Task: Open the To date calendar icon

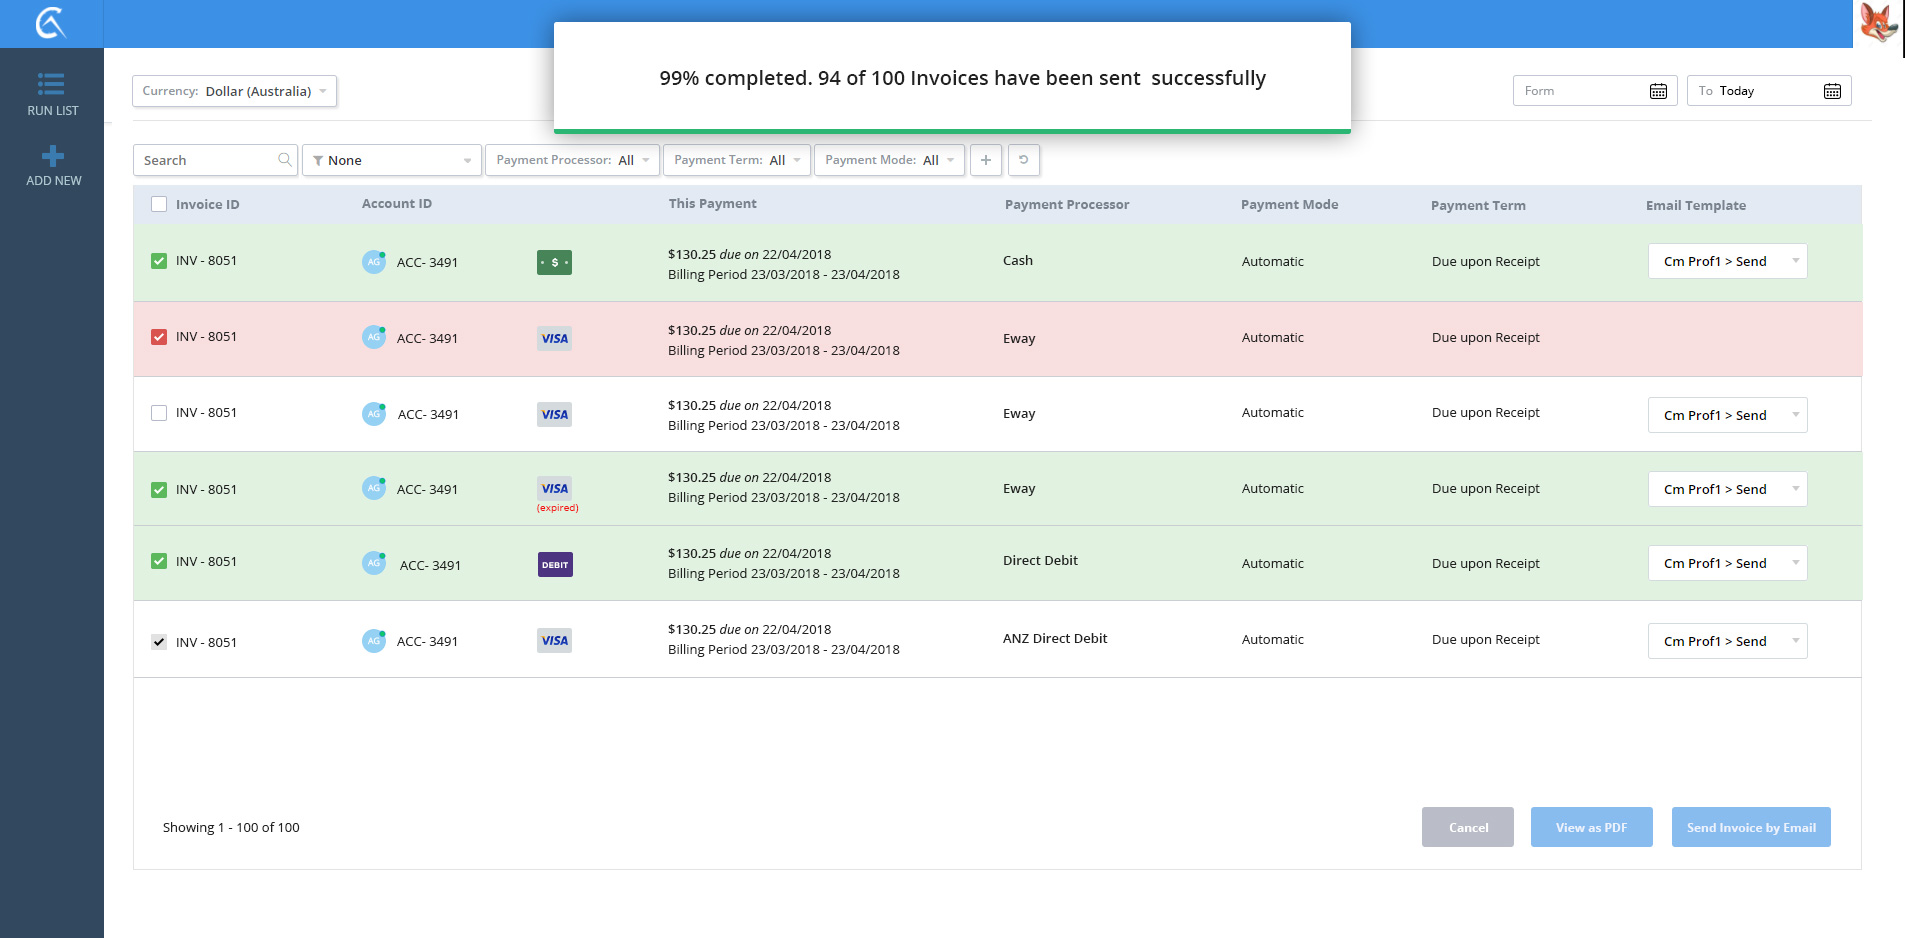Action: pyautogui.click(x=1831, y=91)
